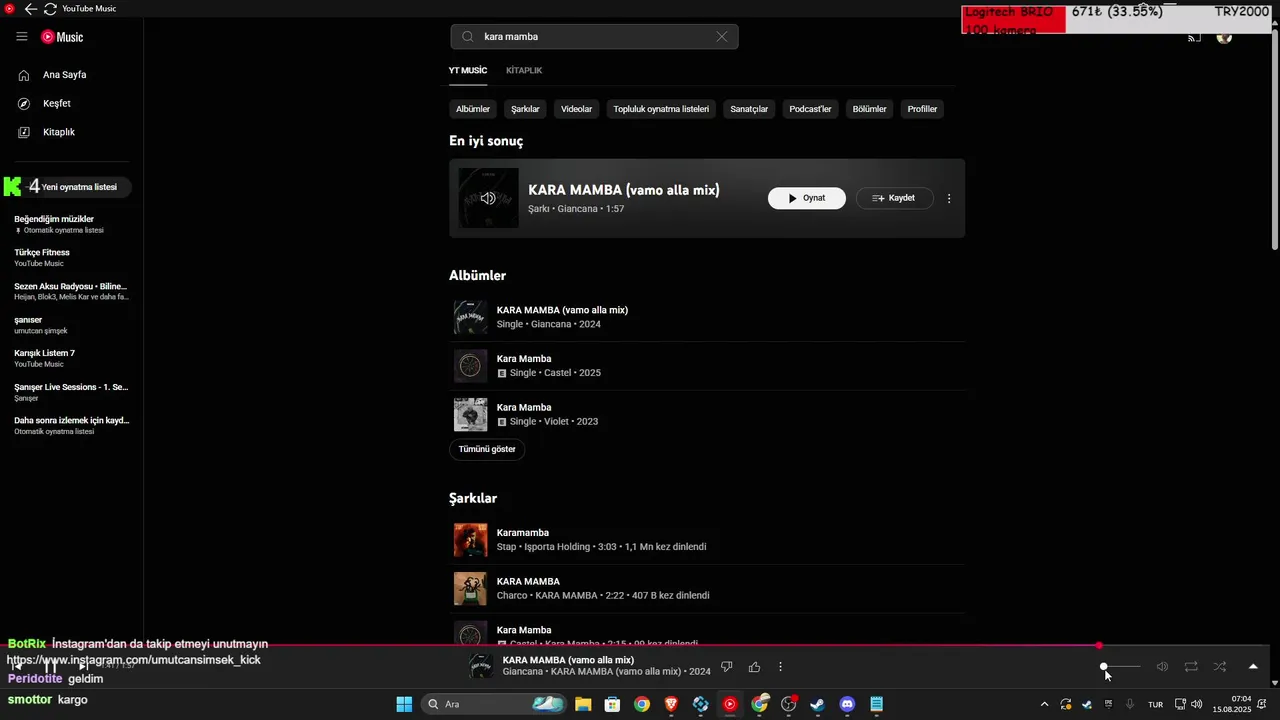Viewport: 1280px width, 720px height.
Task: Dislike the playing song
Action: [727, 667]
